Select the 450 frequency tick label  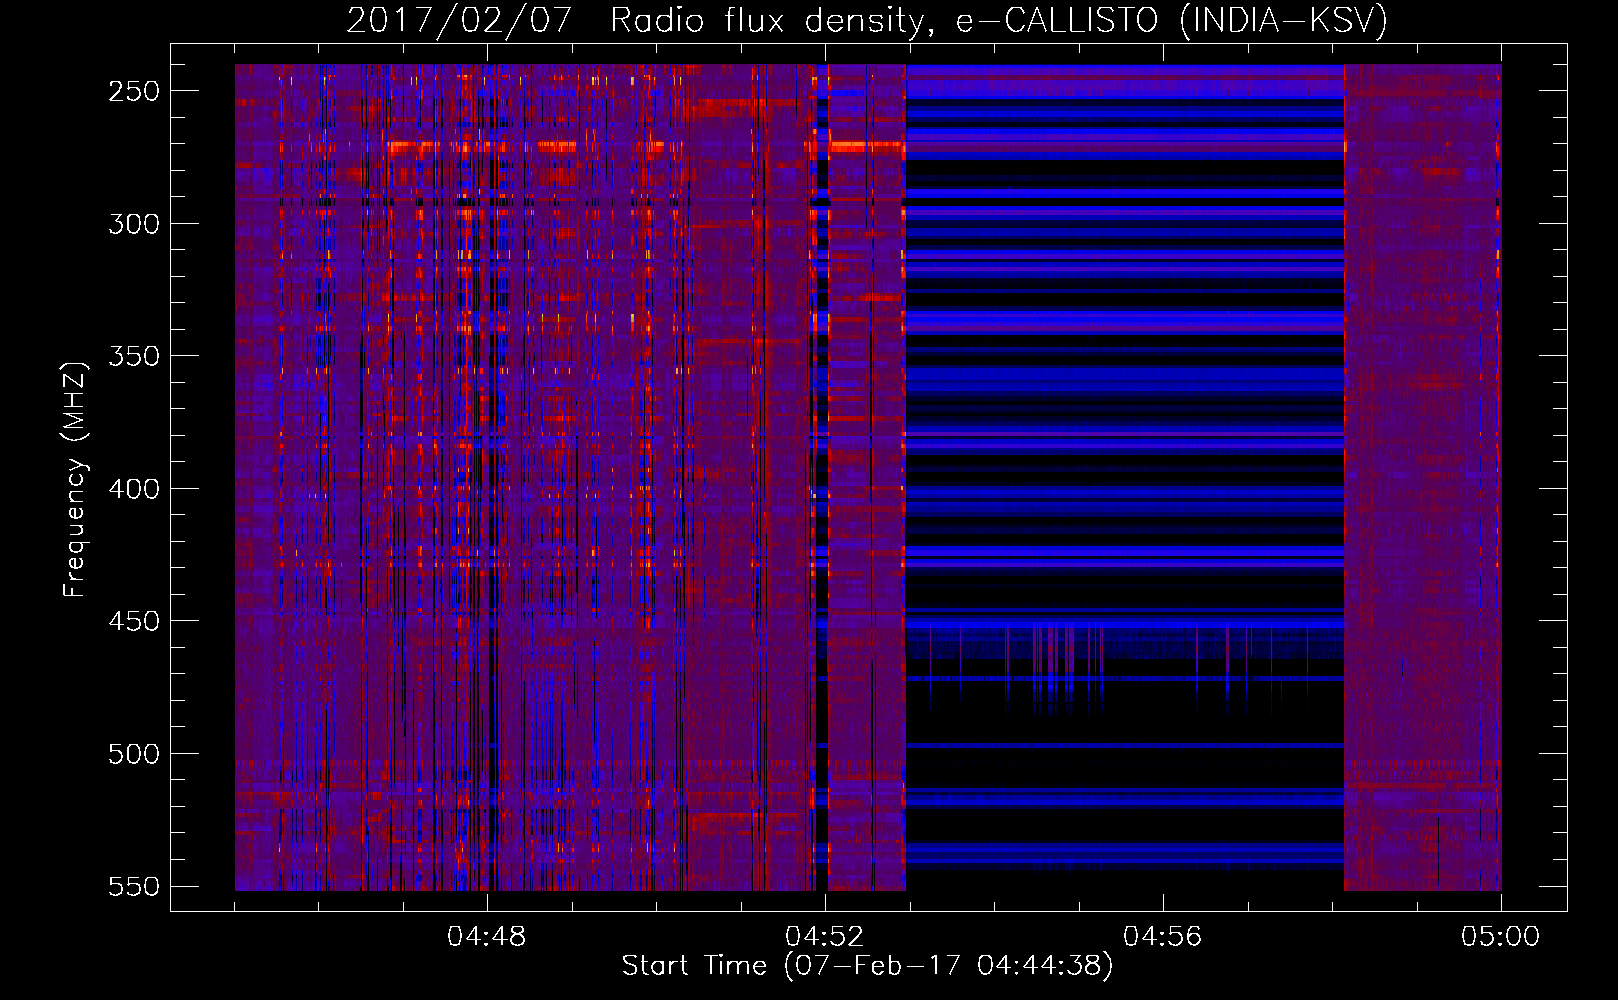[x=134, y=621]
